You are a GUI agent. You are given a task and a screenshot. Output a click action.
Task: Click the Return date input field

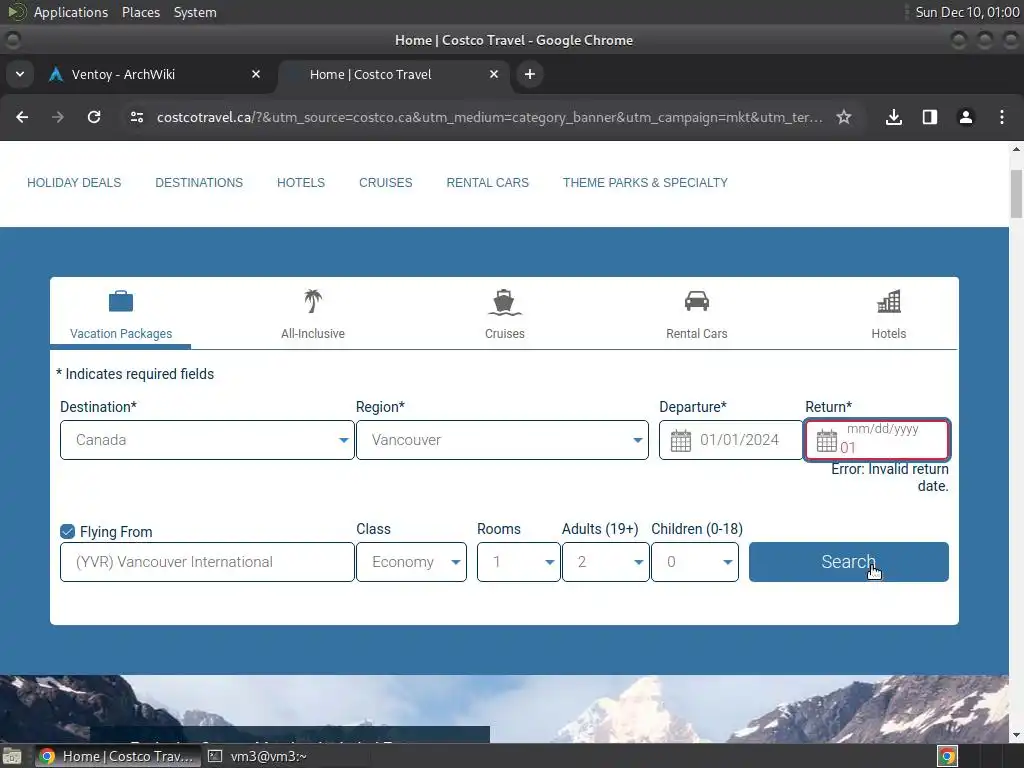[876, 440]
